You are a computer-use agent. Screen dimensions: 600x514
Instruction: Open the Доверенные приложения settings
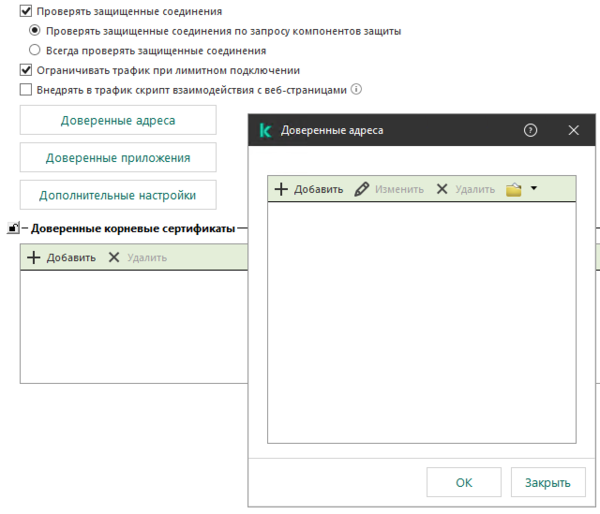pos(118,157)
